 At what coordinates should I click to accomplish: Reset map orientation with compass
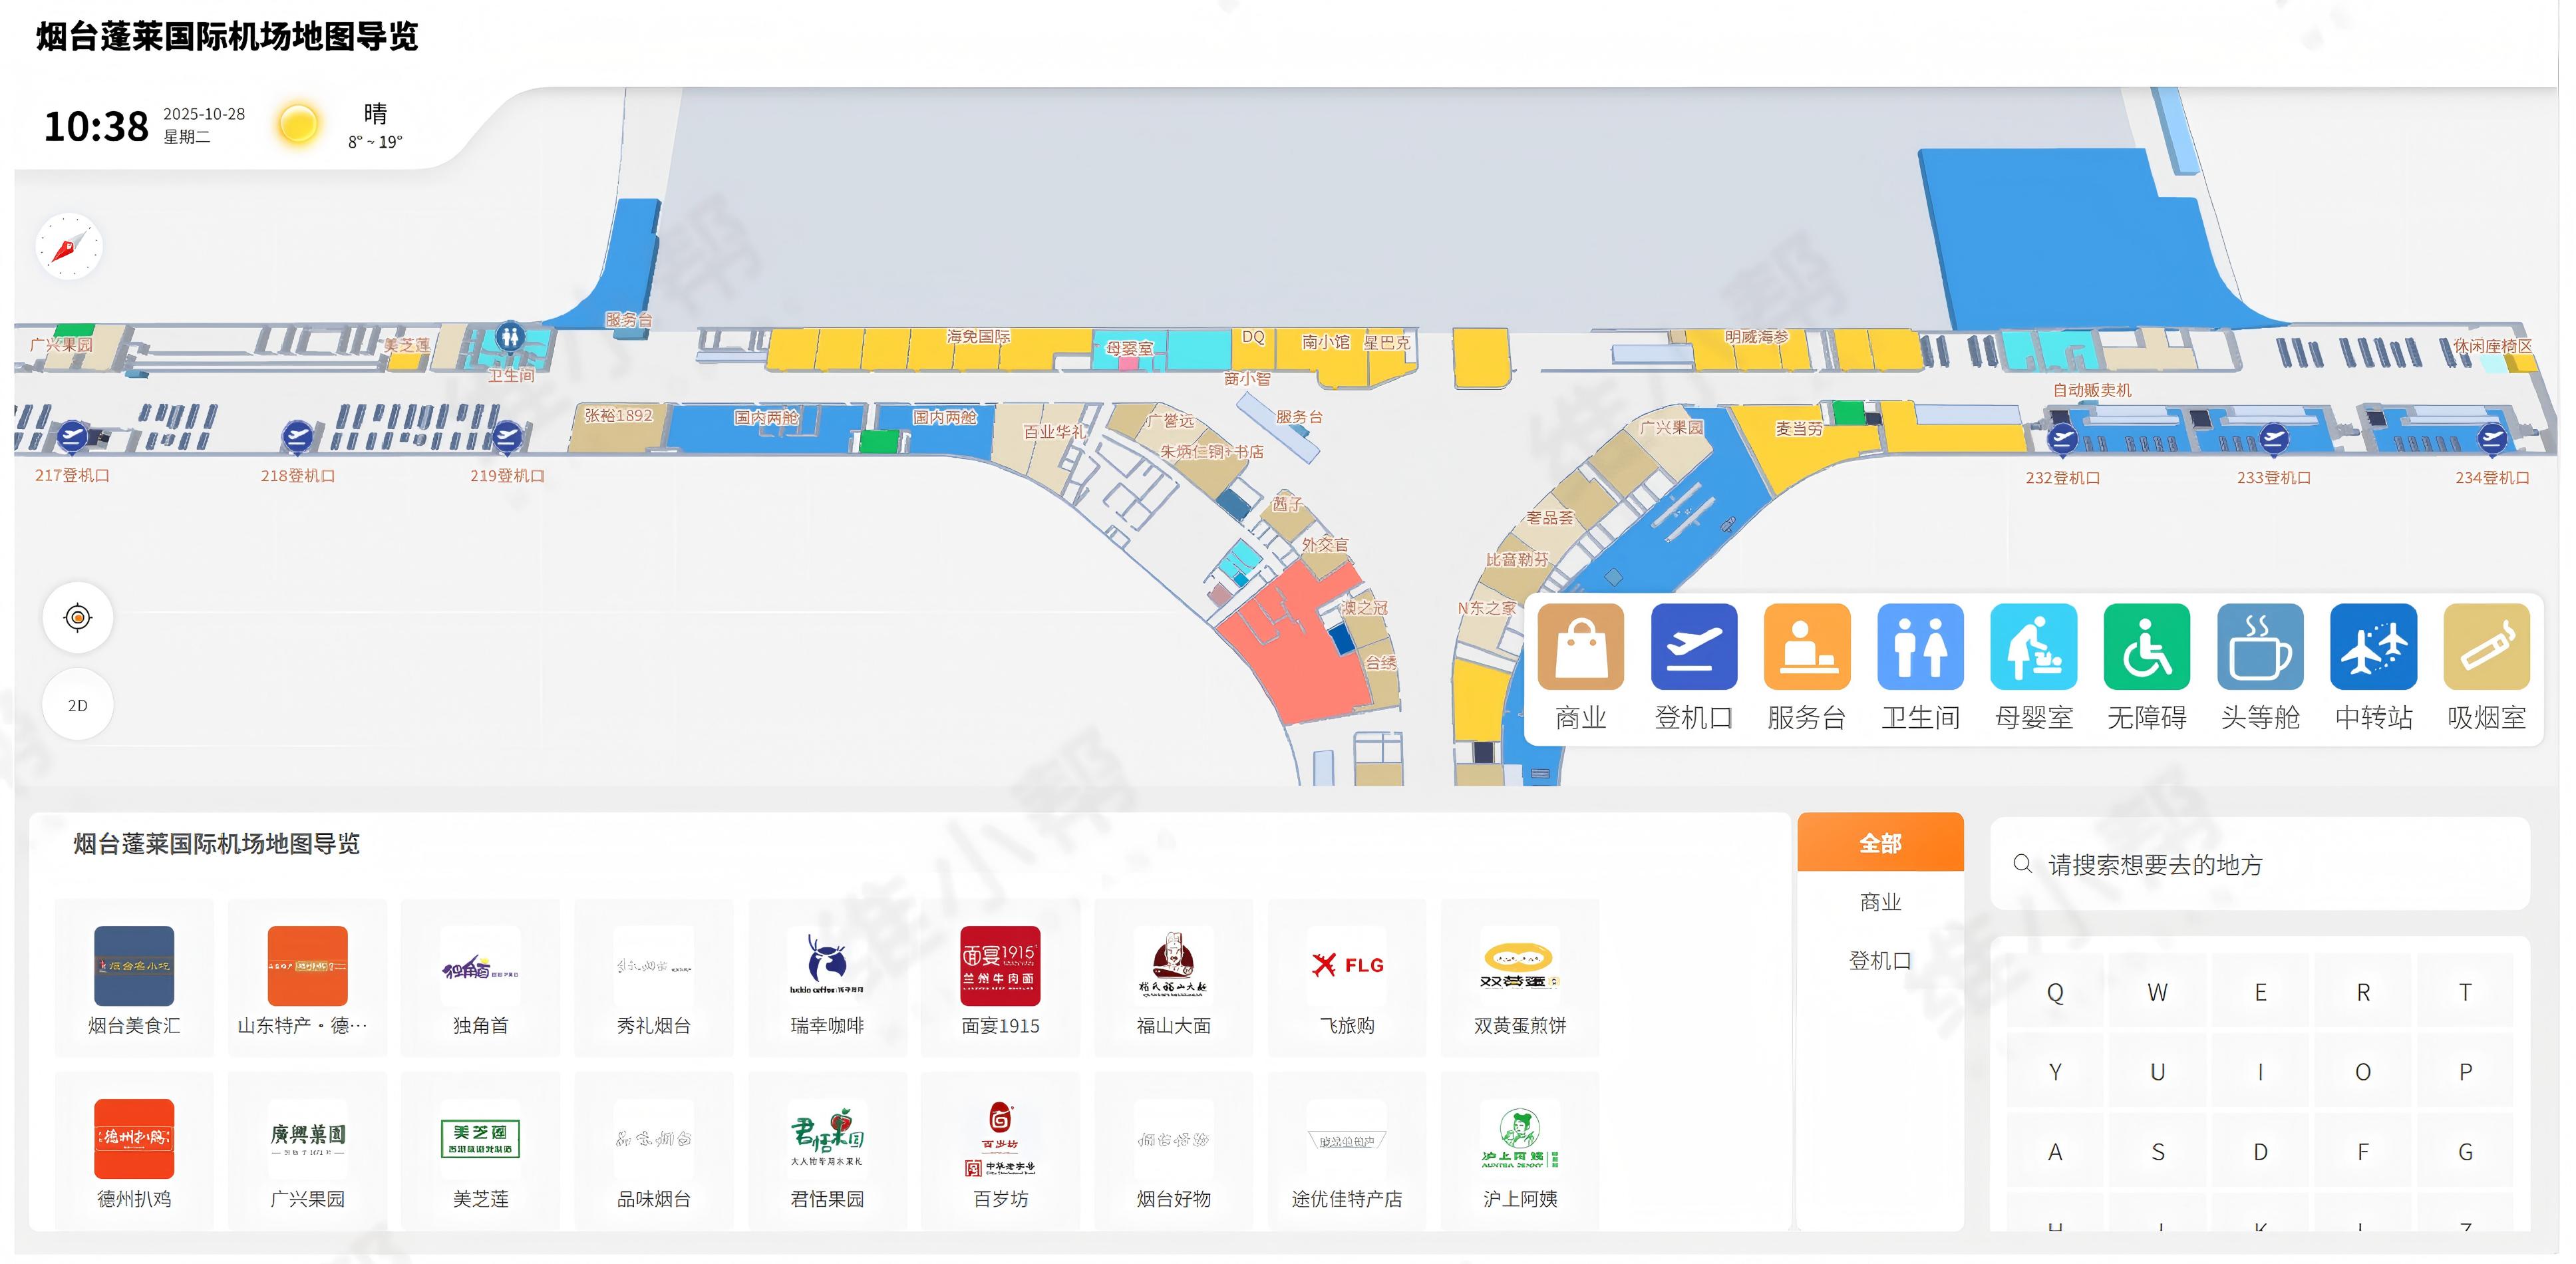69,246
